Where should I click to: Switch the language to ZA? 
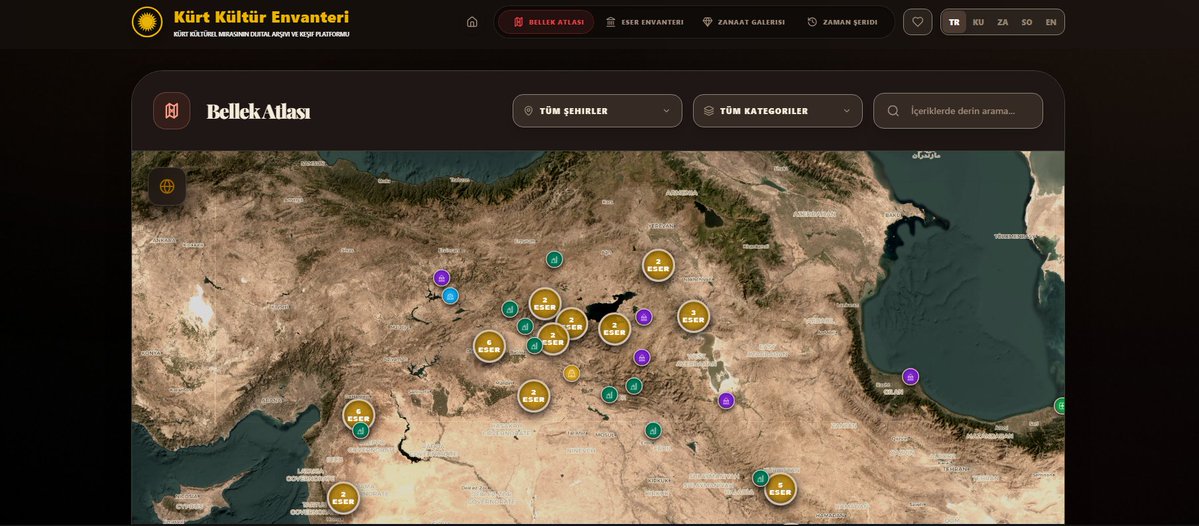coord(1002,22)
